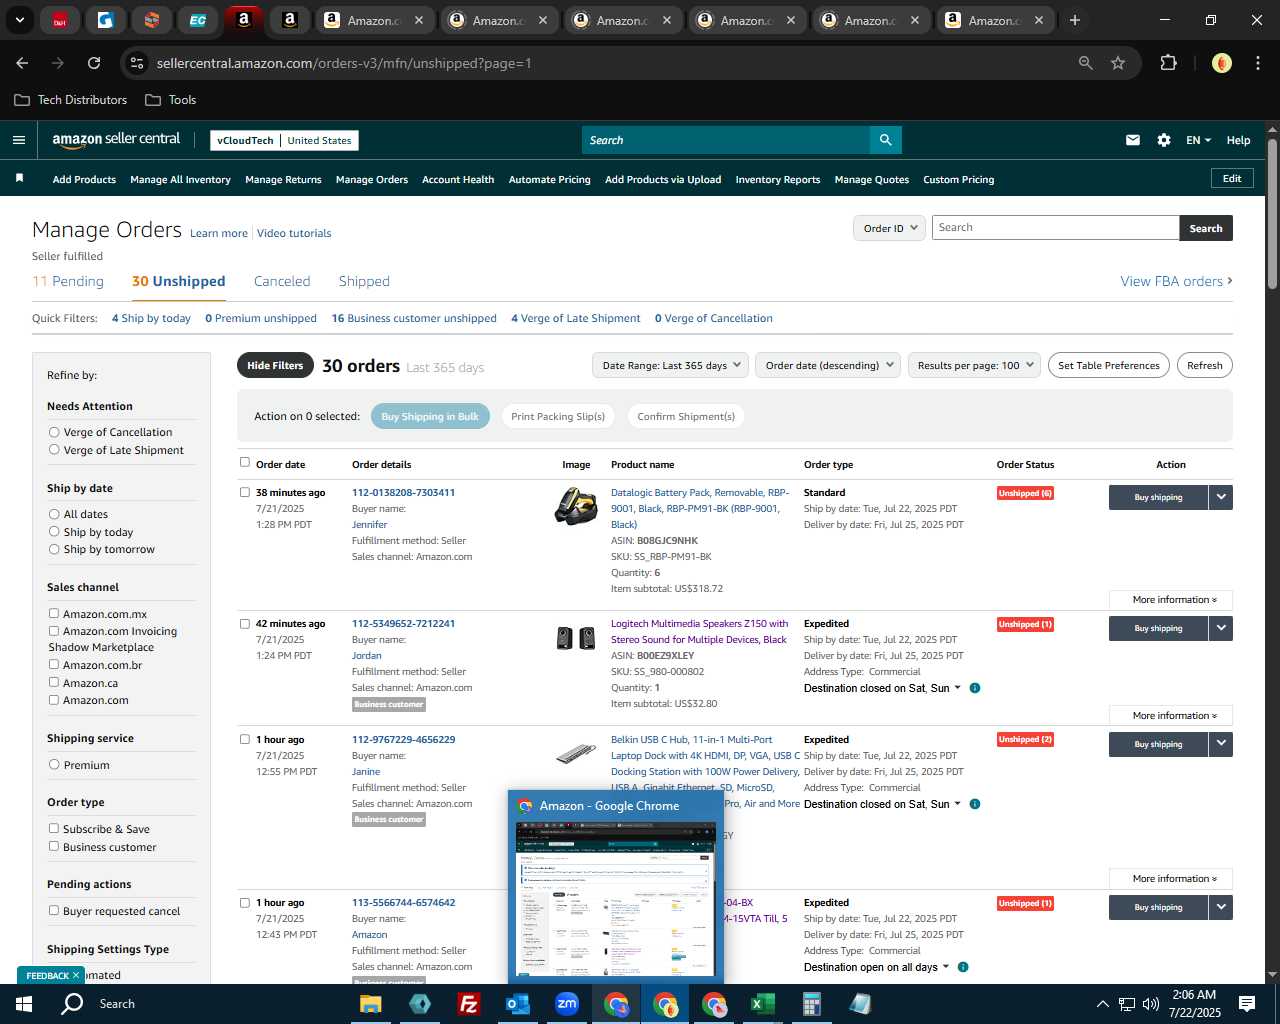Open the Seller Central hamburger menu
Image resolution: width=1280 pixels, height=1024 pixels.
(19, 140)
